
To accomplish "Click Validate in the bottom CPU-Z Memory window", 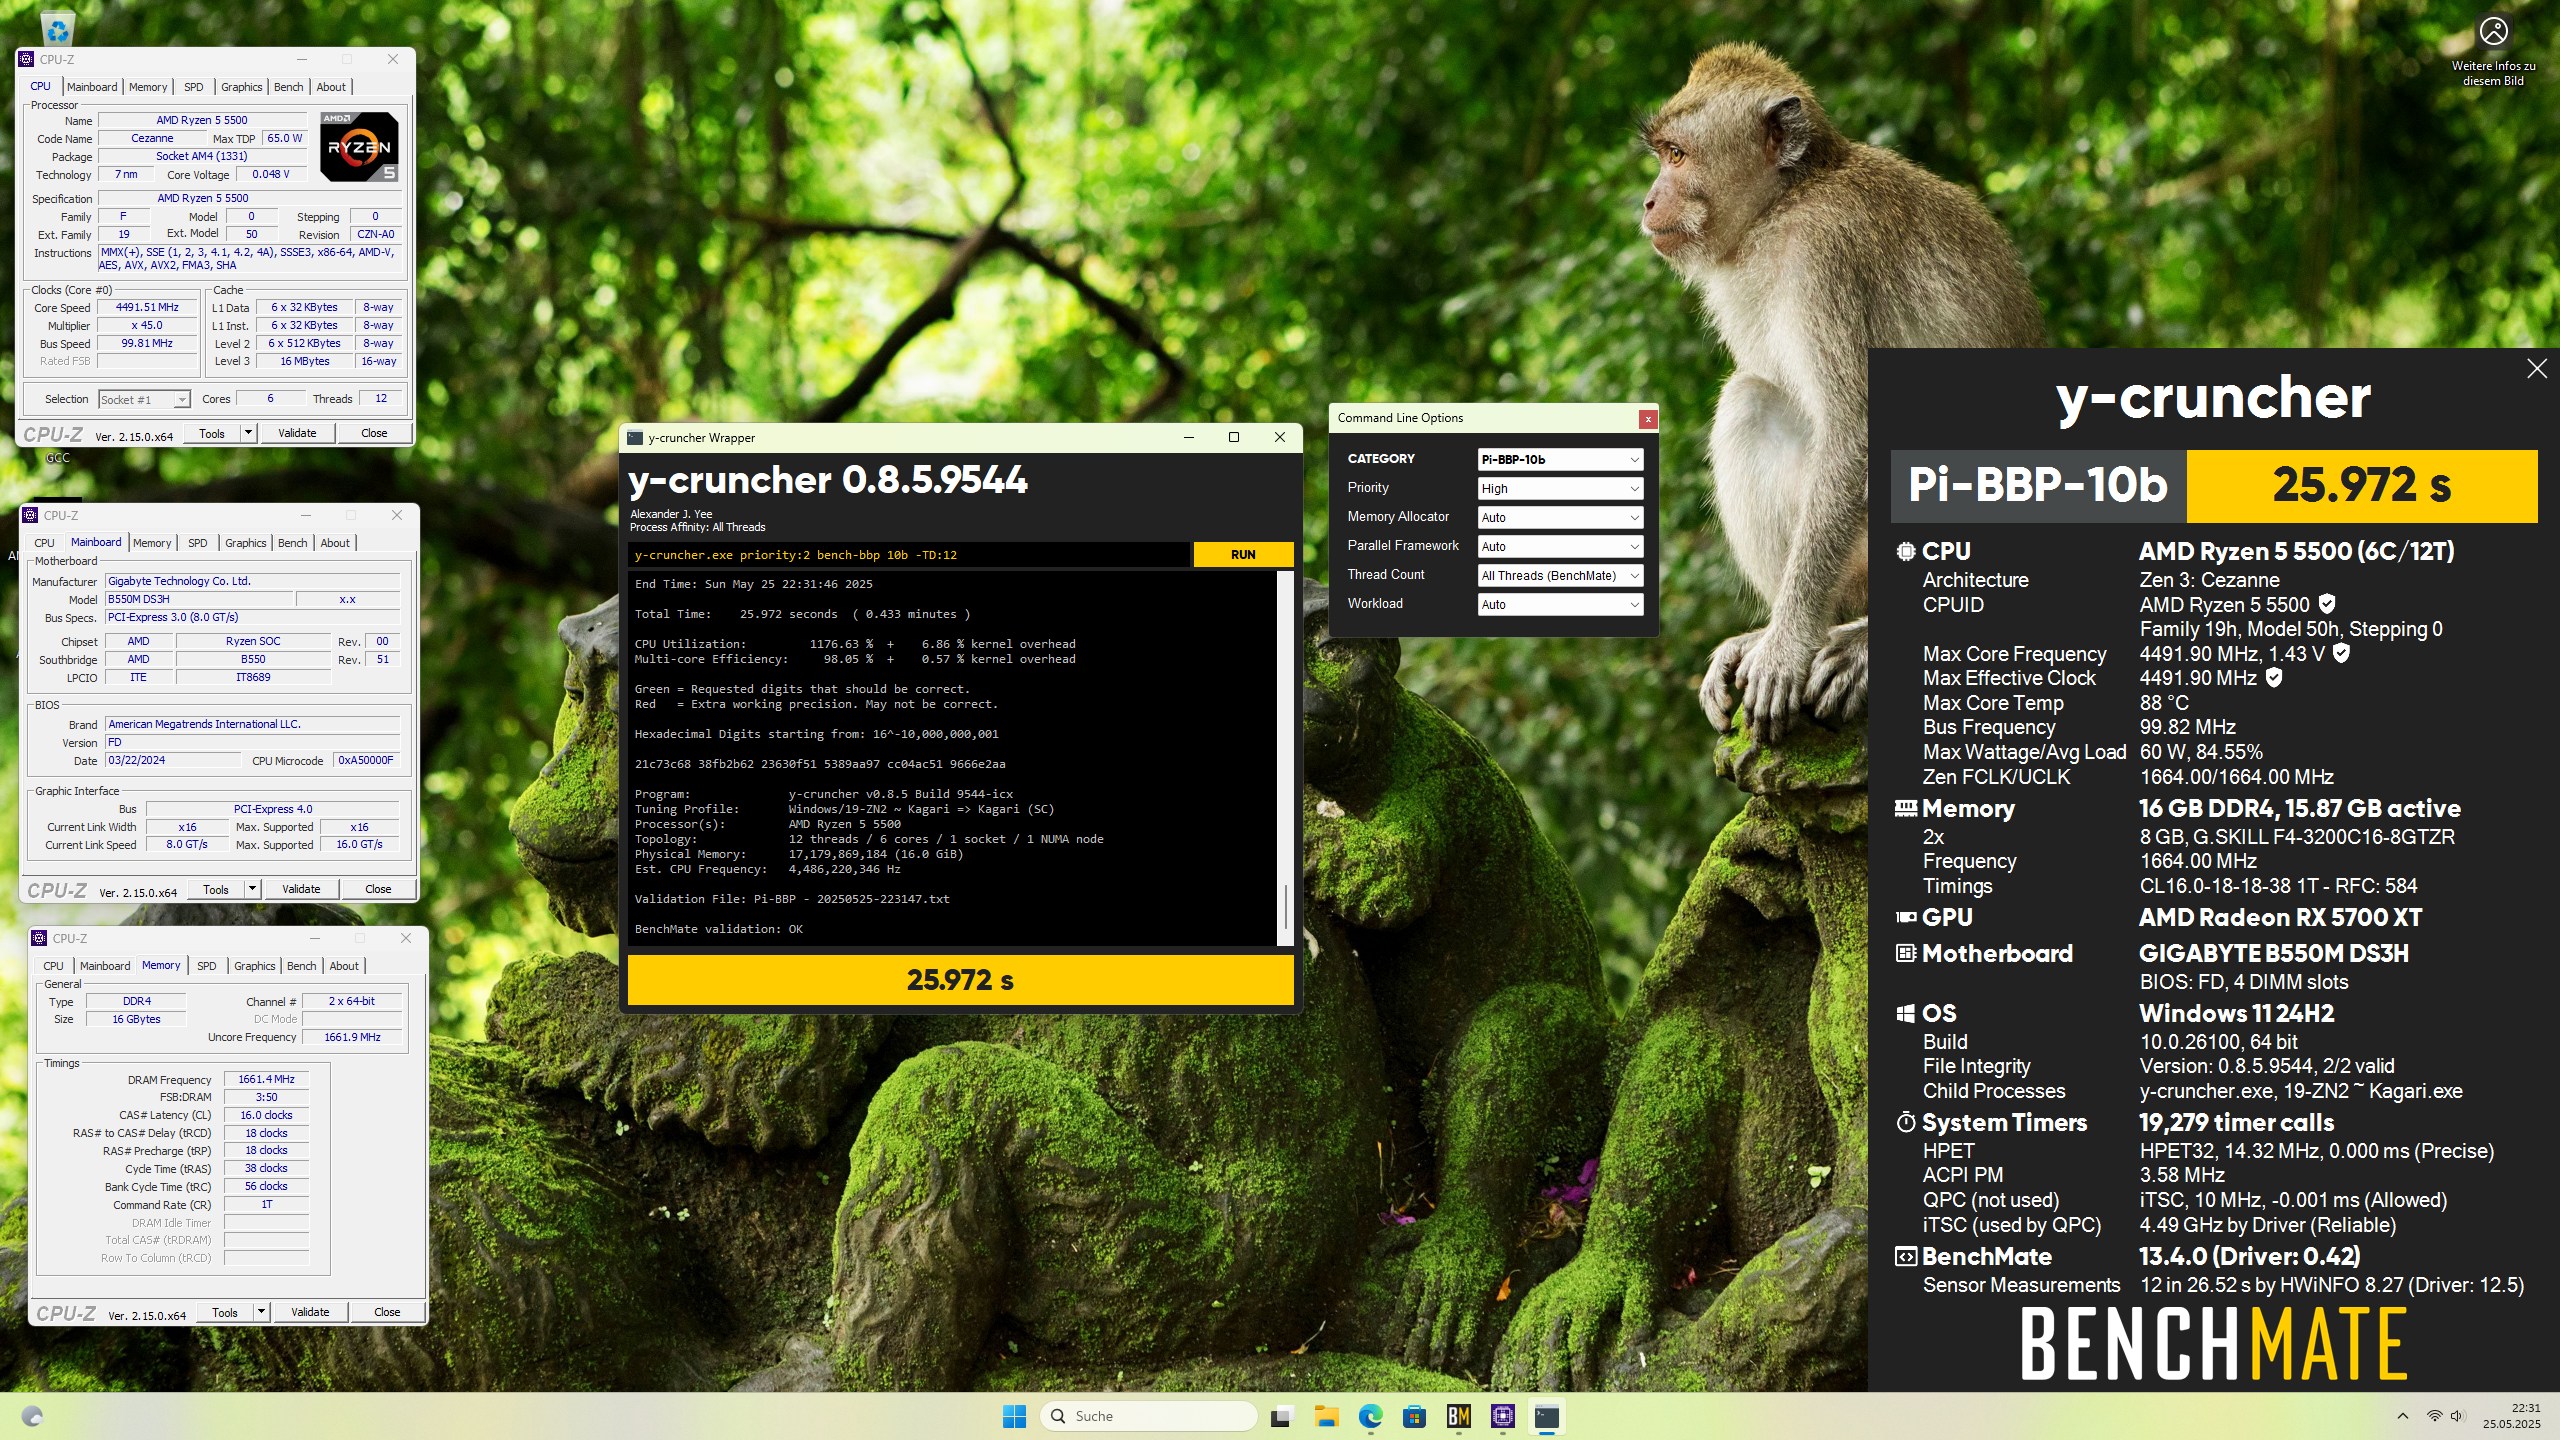I will coord(310,1312).
